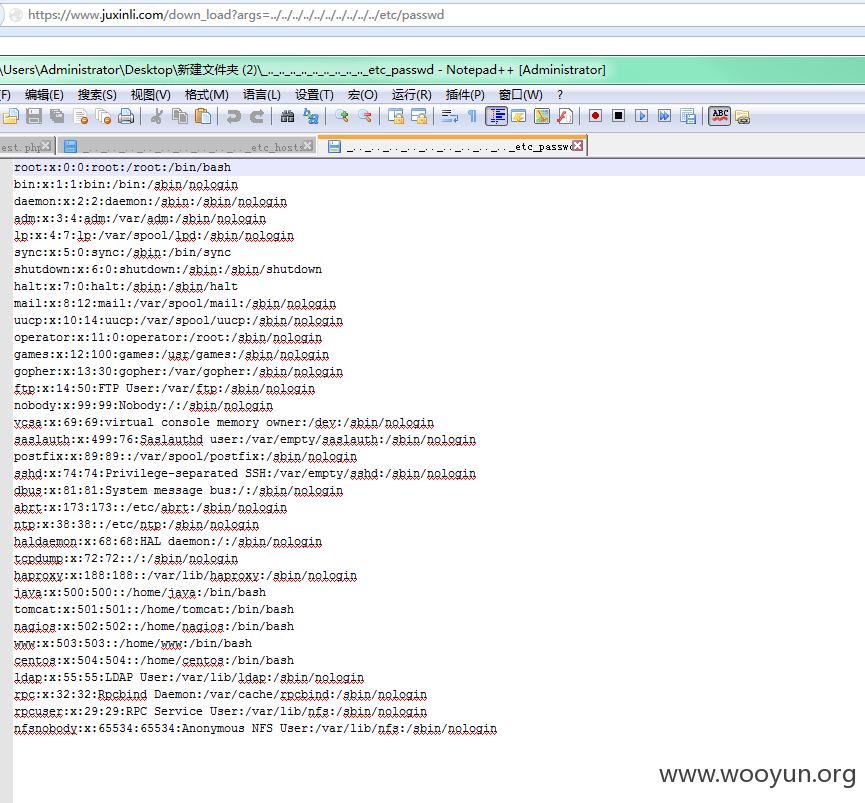865x803 pixels.
Task: Toggle the spell check ABC button
Action: tap(720, 116)
